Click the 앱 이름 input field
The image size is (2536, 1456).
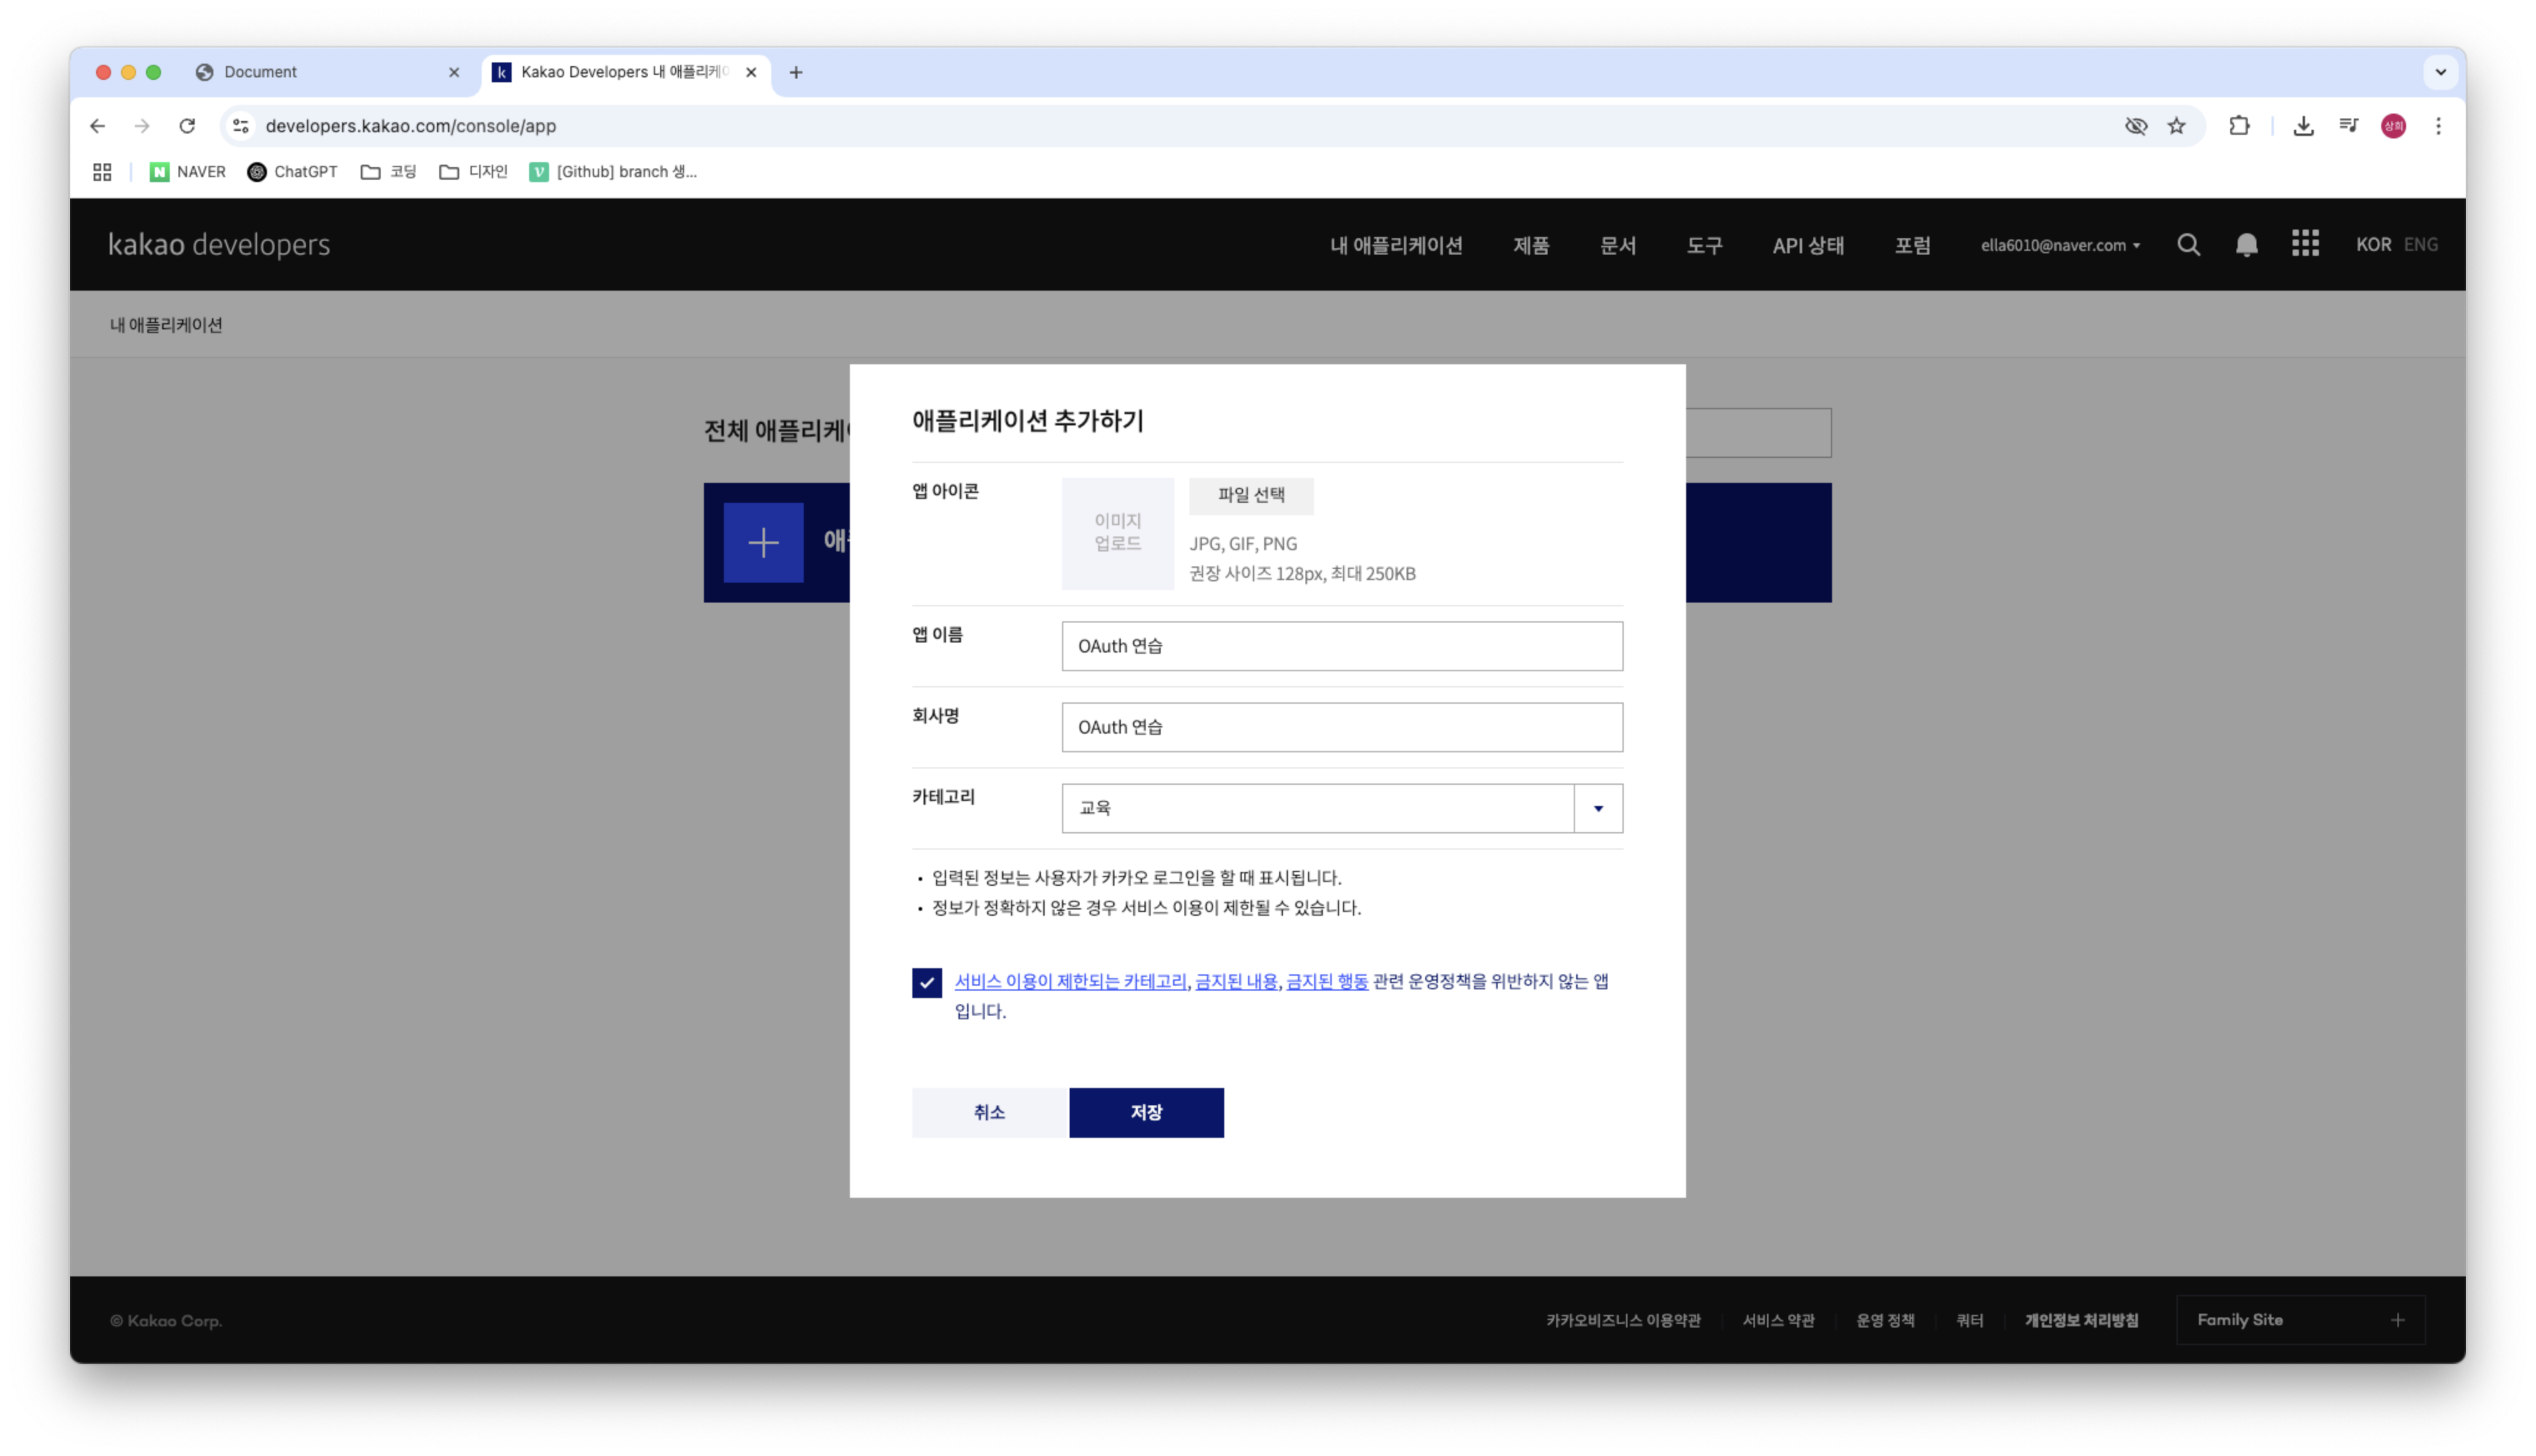pos(1342,646)
